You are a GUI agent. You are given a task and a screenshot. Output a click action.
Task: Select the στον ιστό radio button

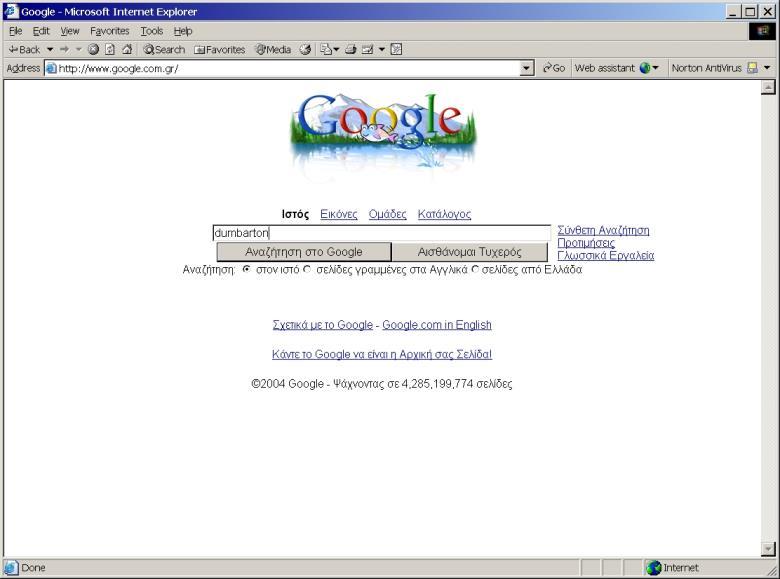[246, 269]
